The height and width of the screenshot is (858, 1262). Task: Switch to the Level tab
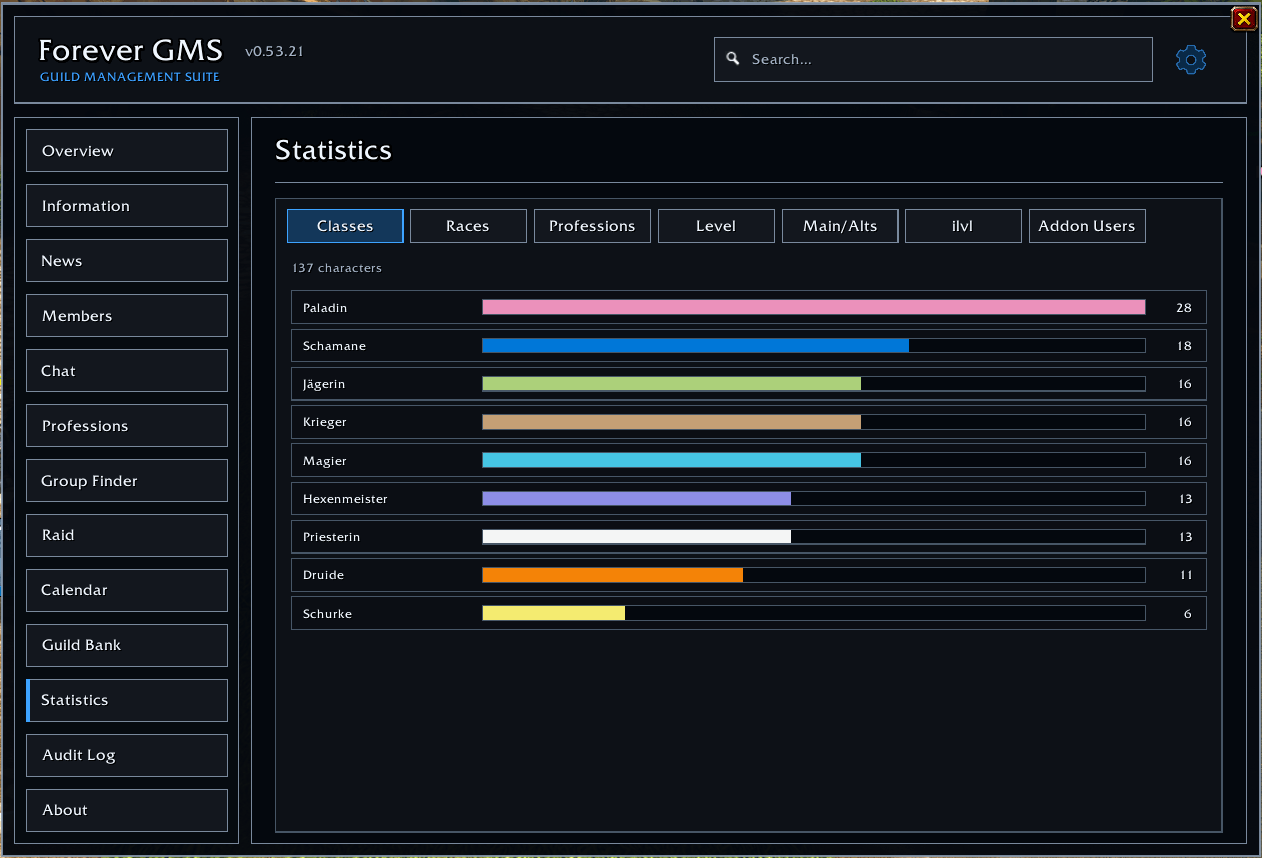point(716,226)
